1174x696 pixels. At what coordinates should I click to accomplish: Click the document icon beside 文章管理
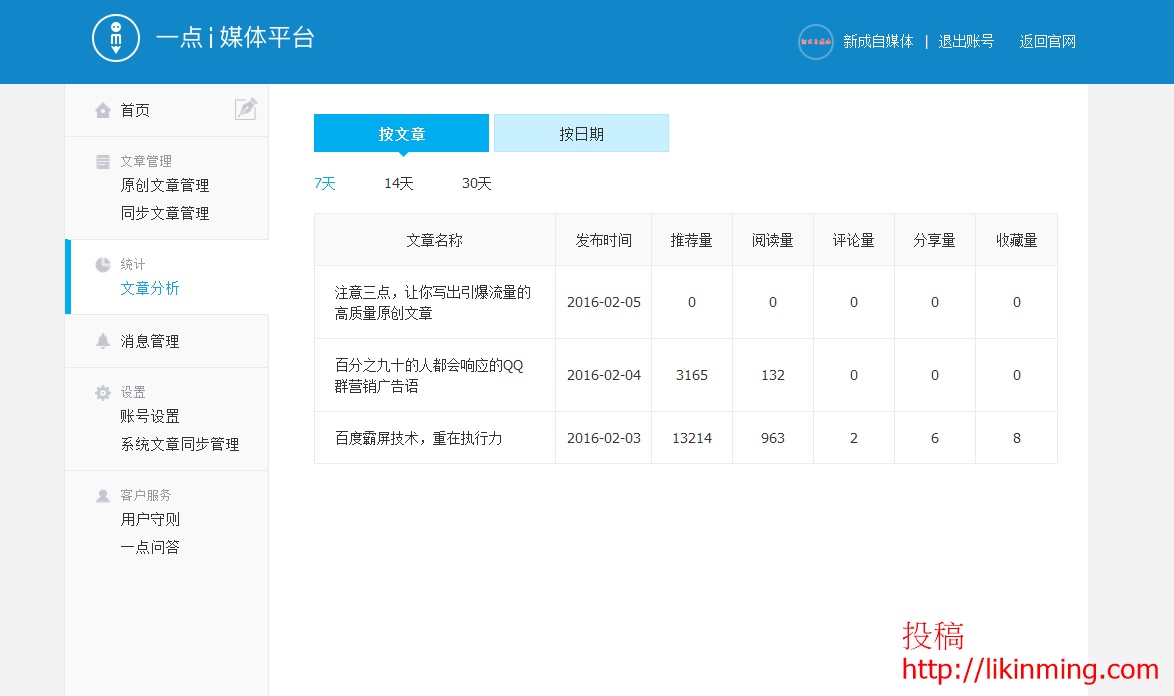pyautogui.click(x=103, y=161)
